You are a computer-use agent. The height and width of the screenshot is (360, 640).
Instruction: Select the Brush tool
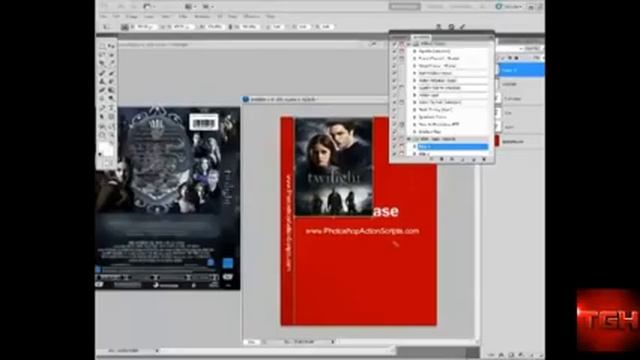pyautogui.click(x=111, y=73)
